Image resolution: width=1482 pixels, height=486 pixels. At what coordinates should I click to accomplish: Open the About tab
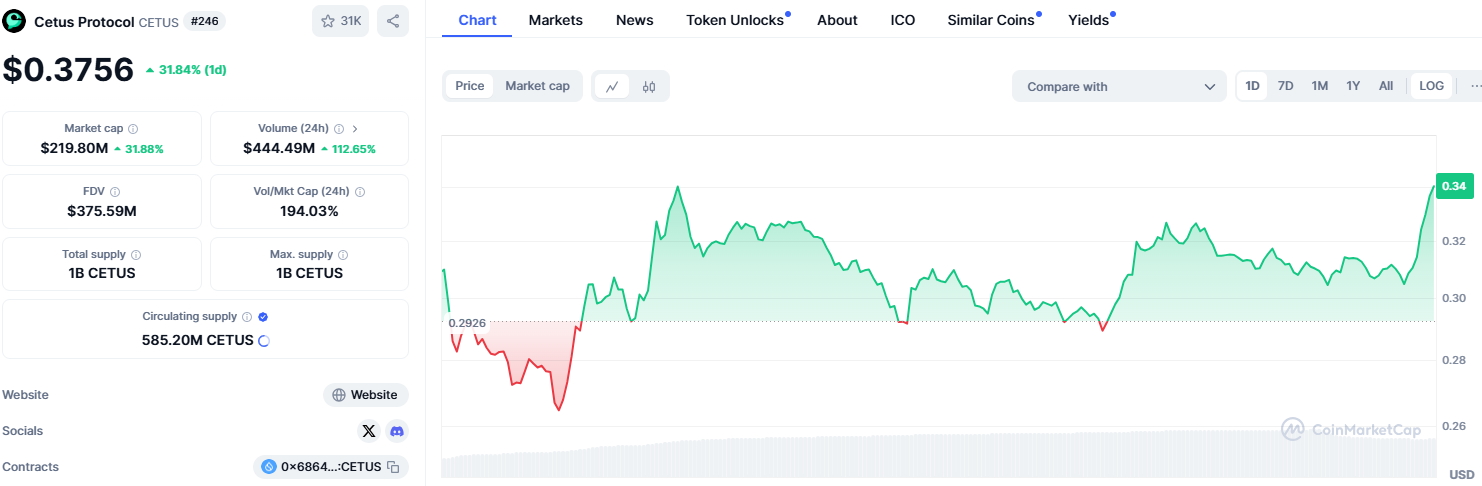tap(837, 20)
